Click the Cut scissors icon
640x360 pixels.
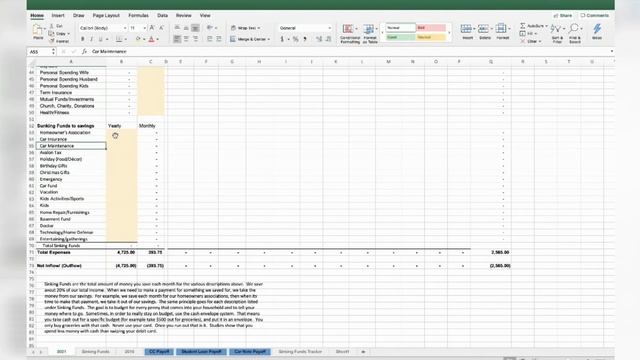click(52, 26)
